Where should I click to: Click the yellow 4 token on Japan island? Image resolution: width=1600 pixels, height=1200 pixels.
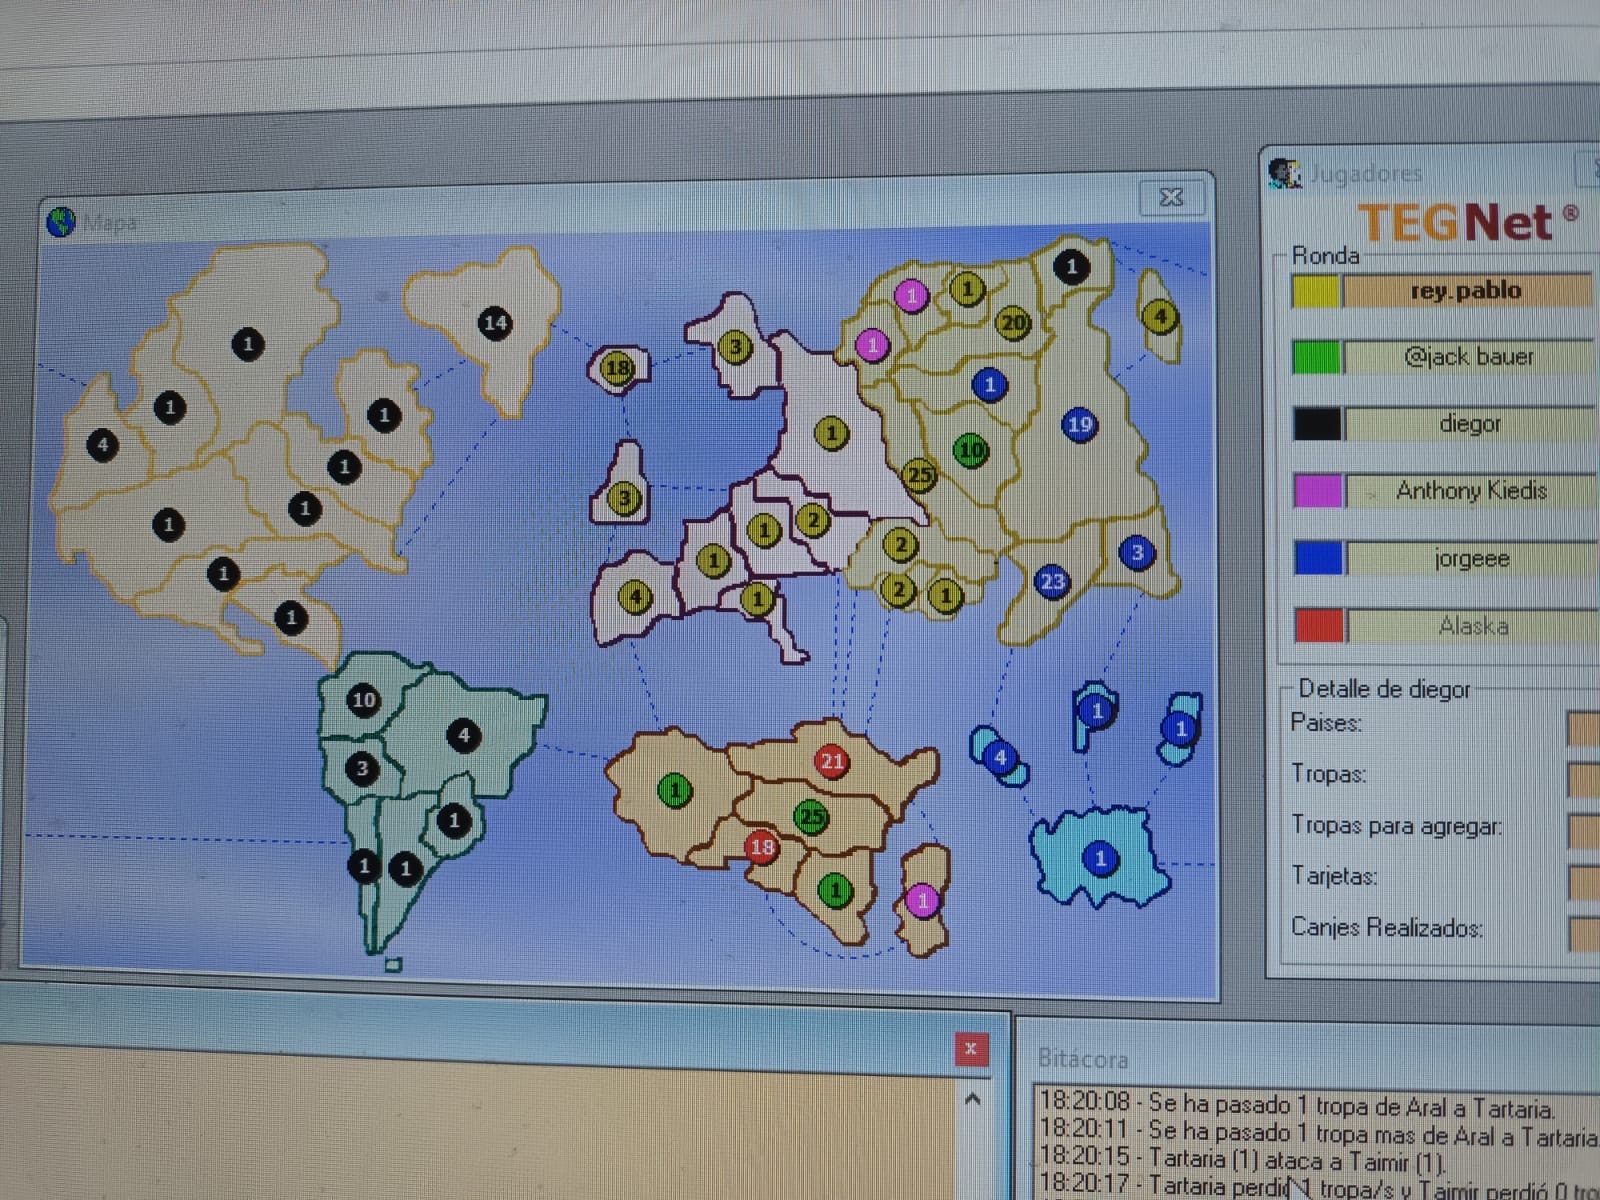(1160, 316)
